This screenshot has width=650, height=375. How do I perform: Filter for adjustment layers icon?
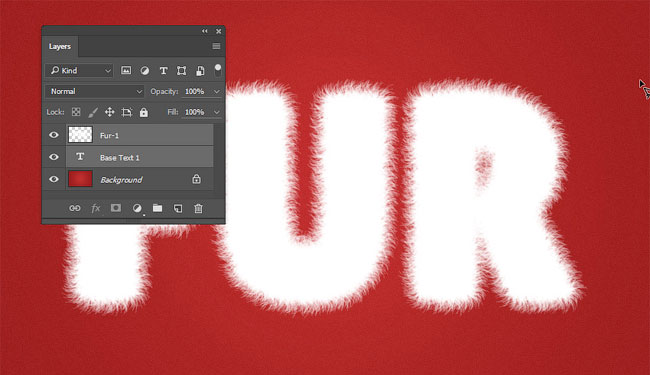point(145,70)
